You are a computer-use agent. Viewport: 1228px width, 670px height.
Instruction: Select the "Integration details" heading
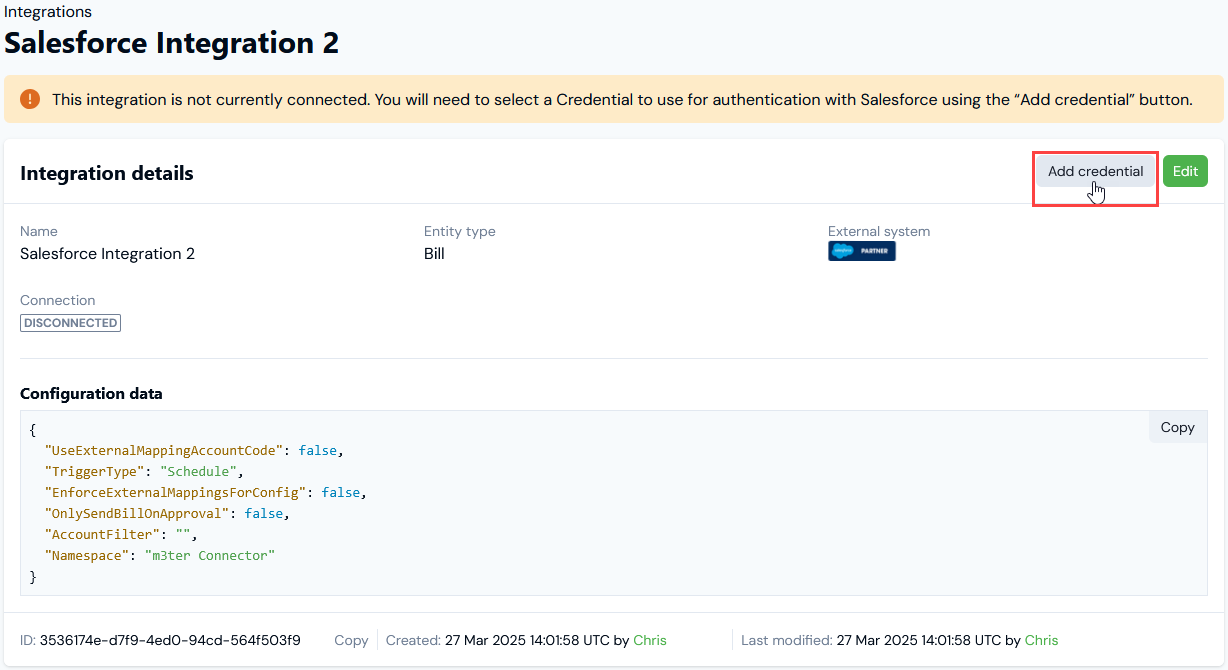[x=107, y=173]
